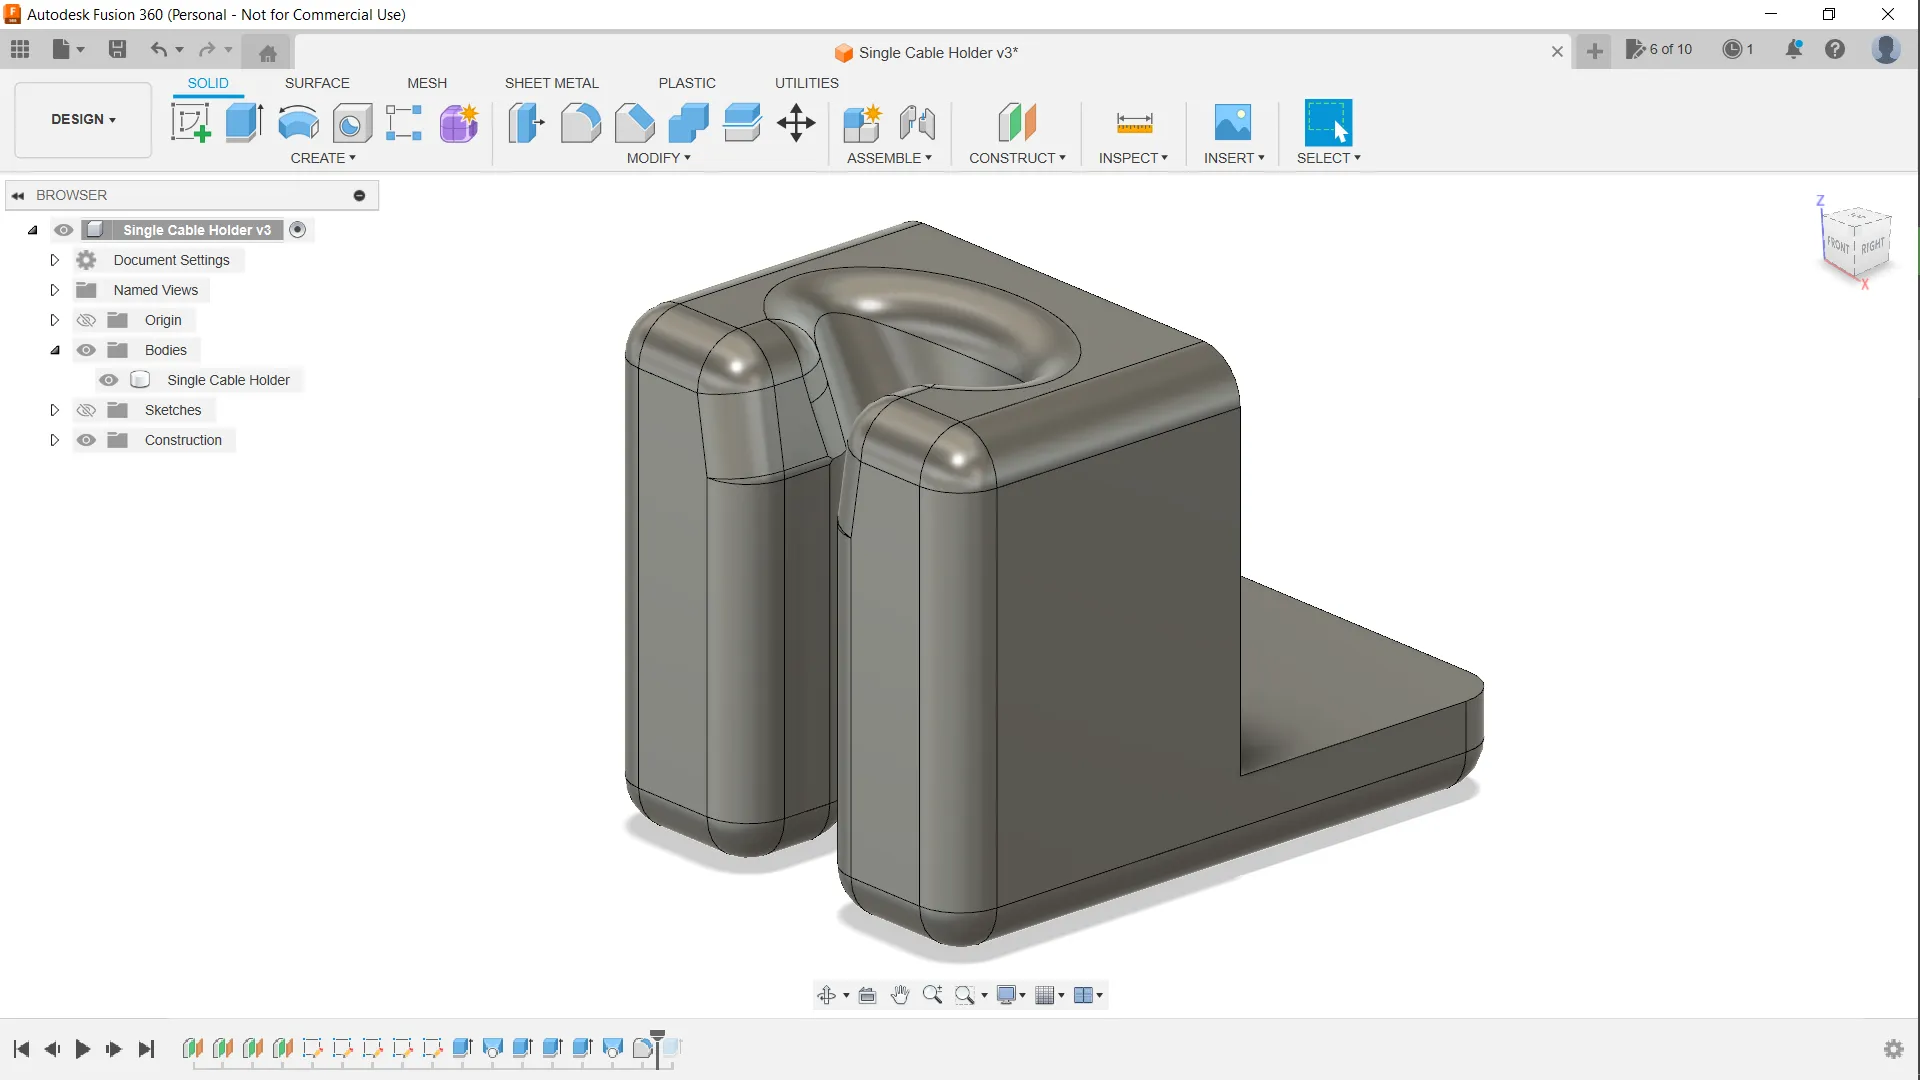Show the Sketches folder visibility
The width and height of the screenshot is (1920, 1080).
(x=87, y=410)
